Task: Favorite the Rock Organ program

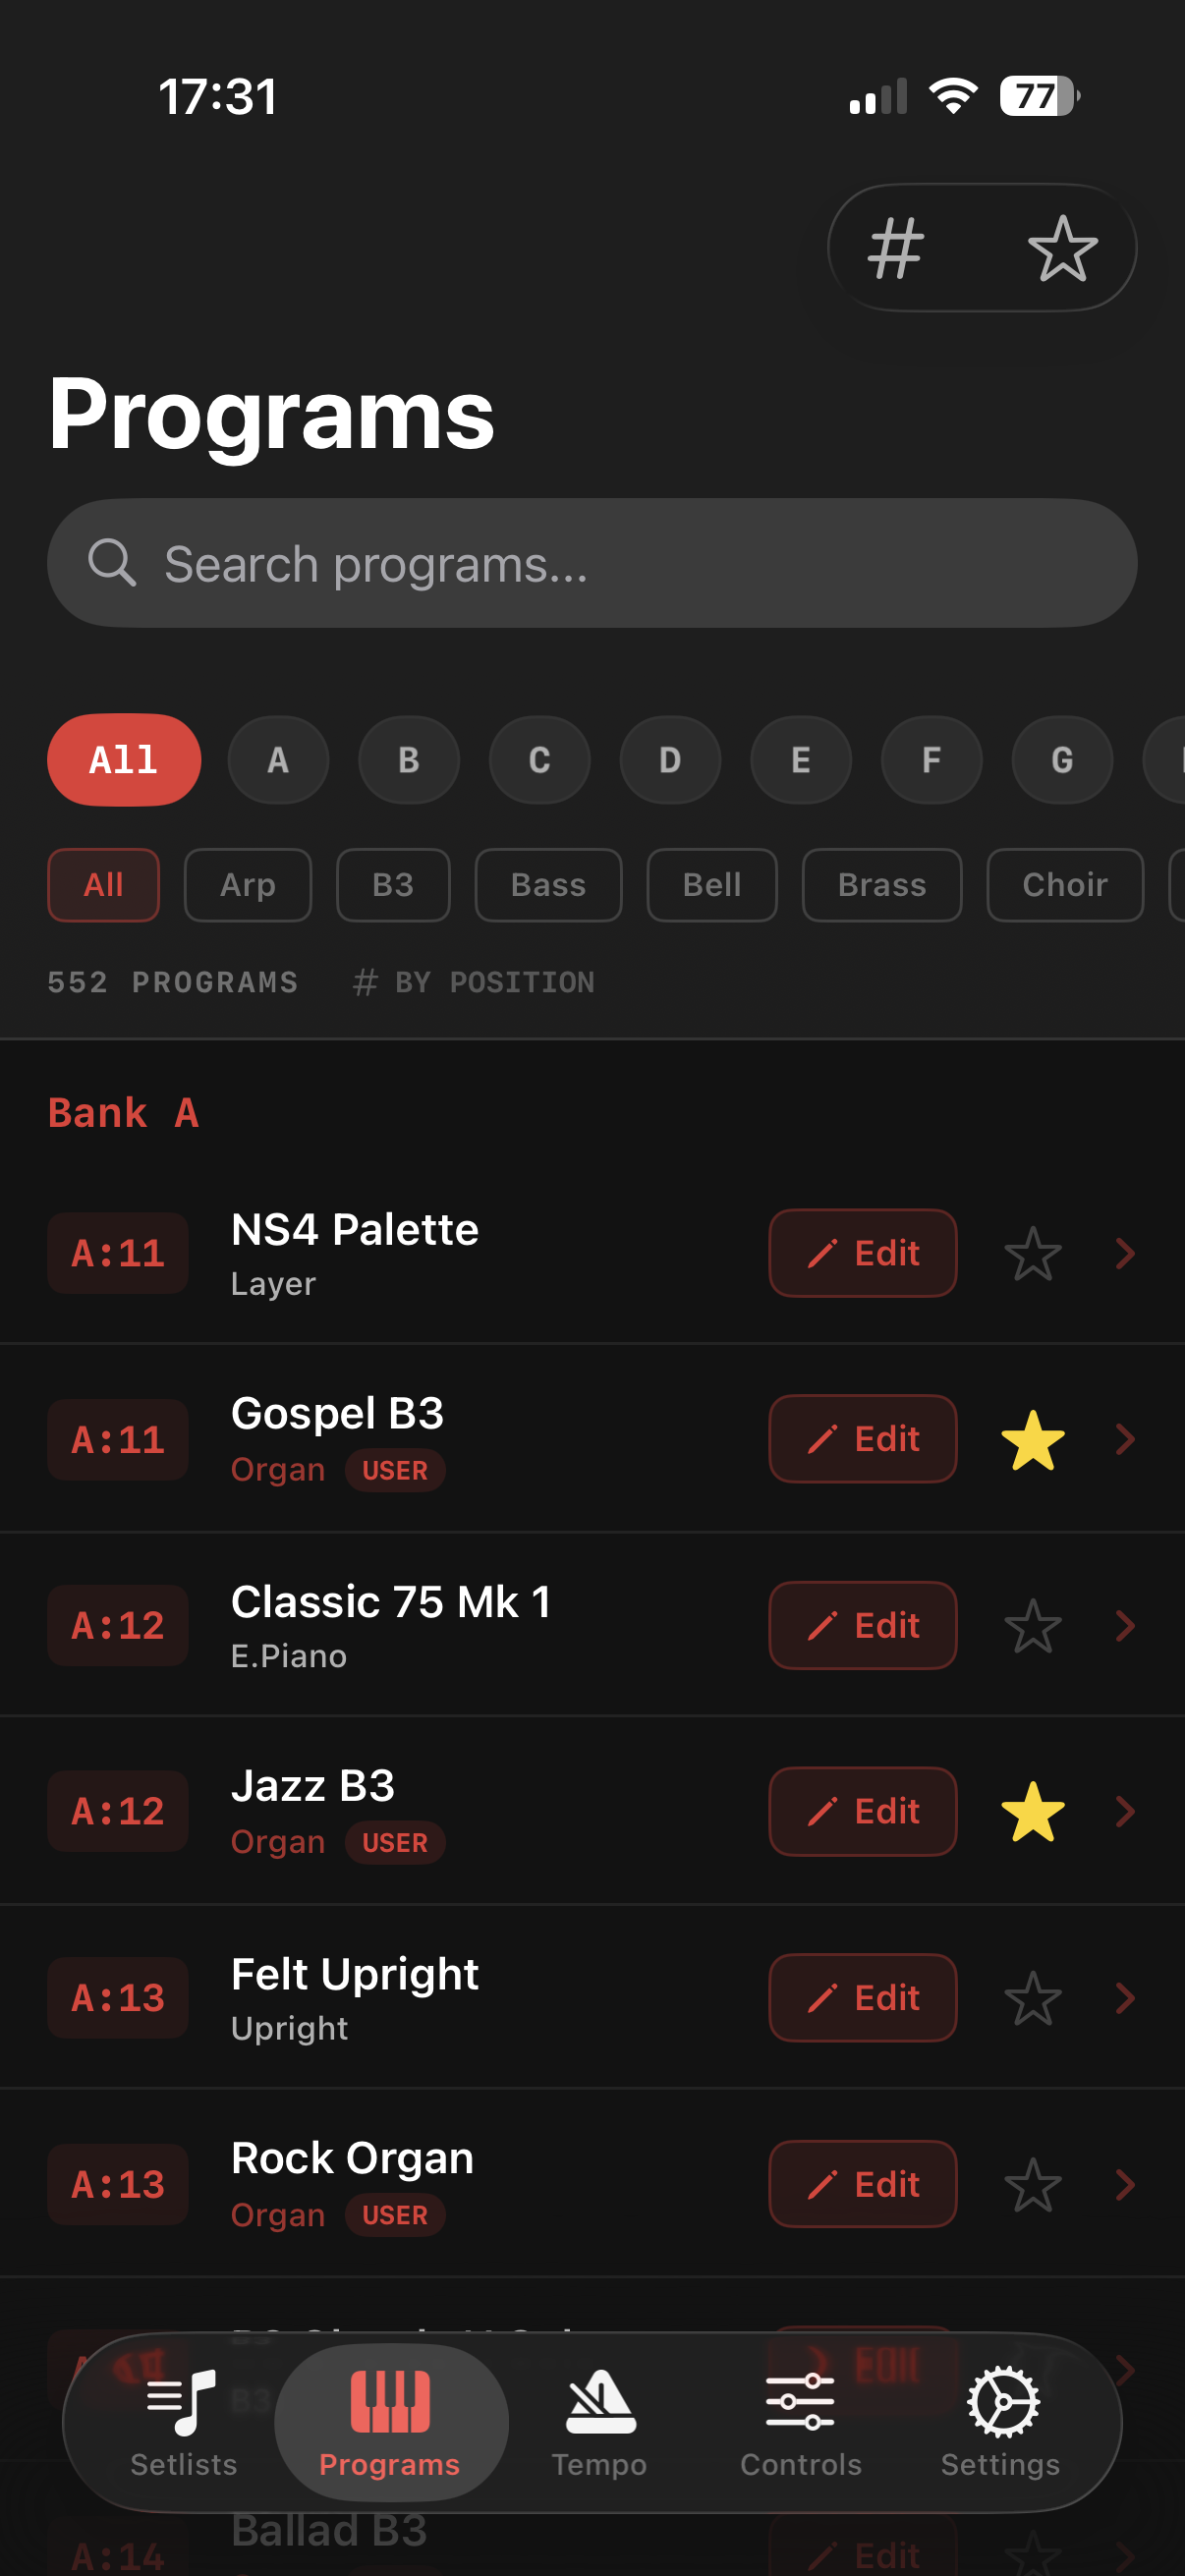Action: pos(1032,2185)
